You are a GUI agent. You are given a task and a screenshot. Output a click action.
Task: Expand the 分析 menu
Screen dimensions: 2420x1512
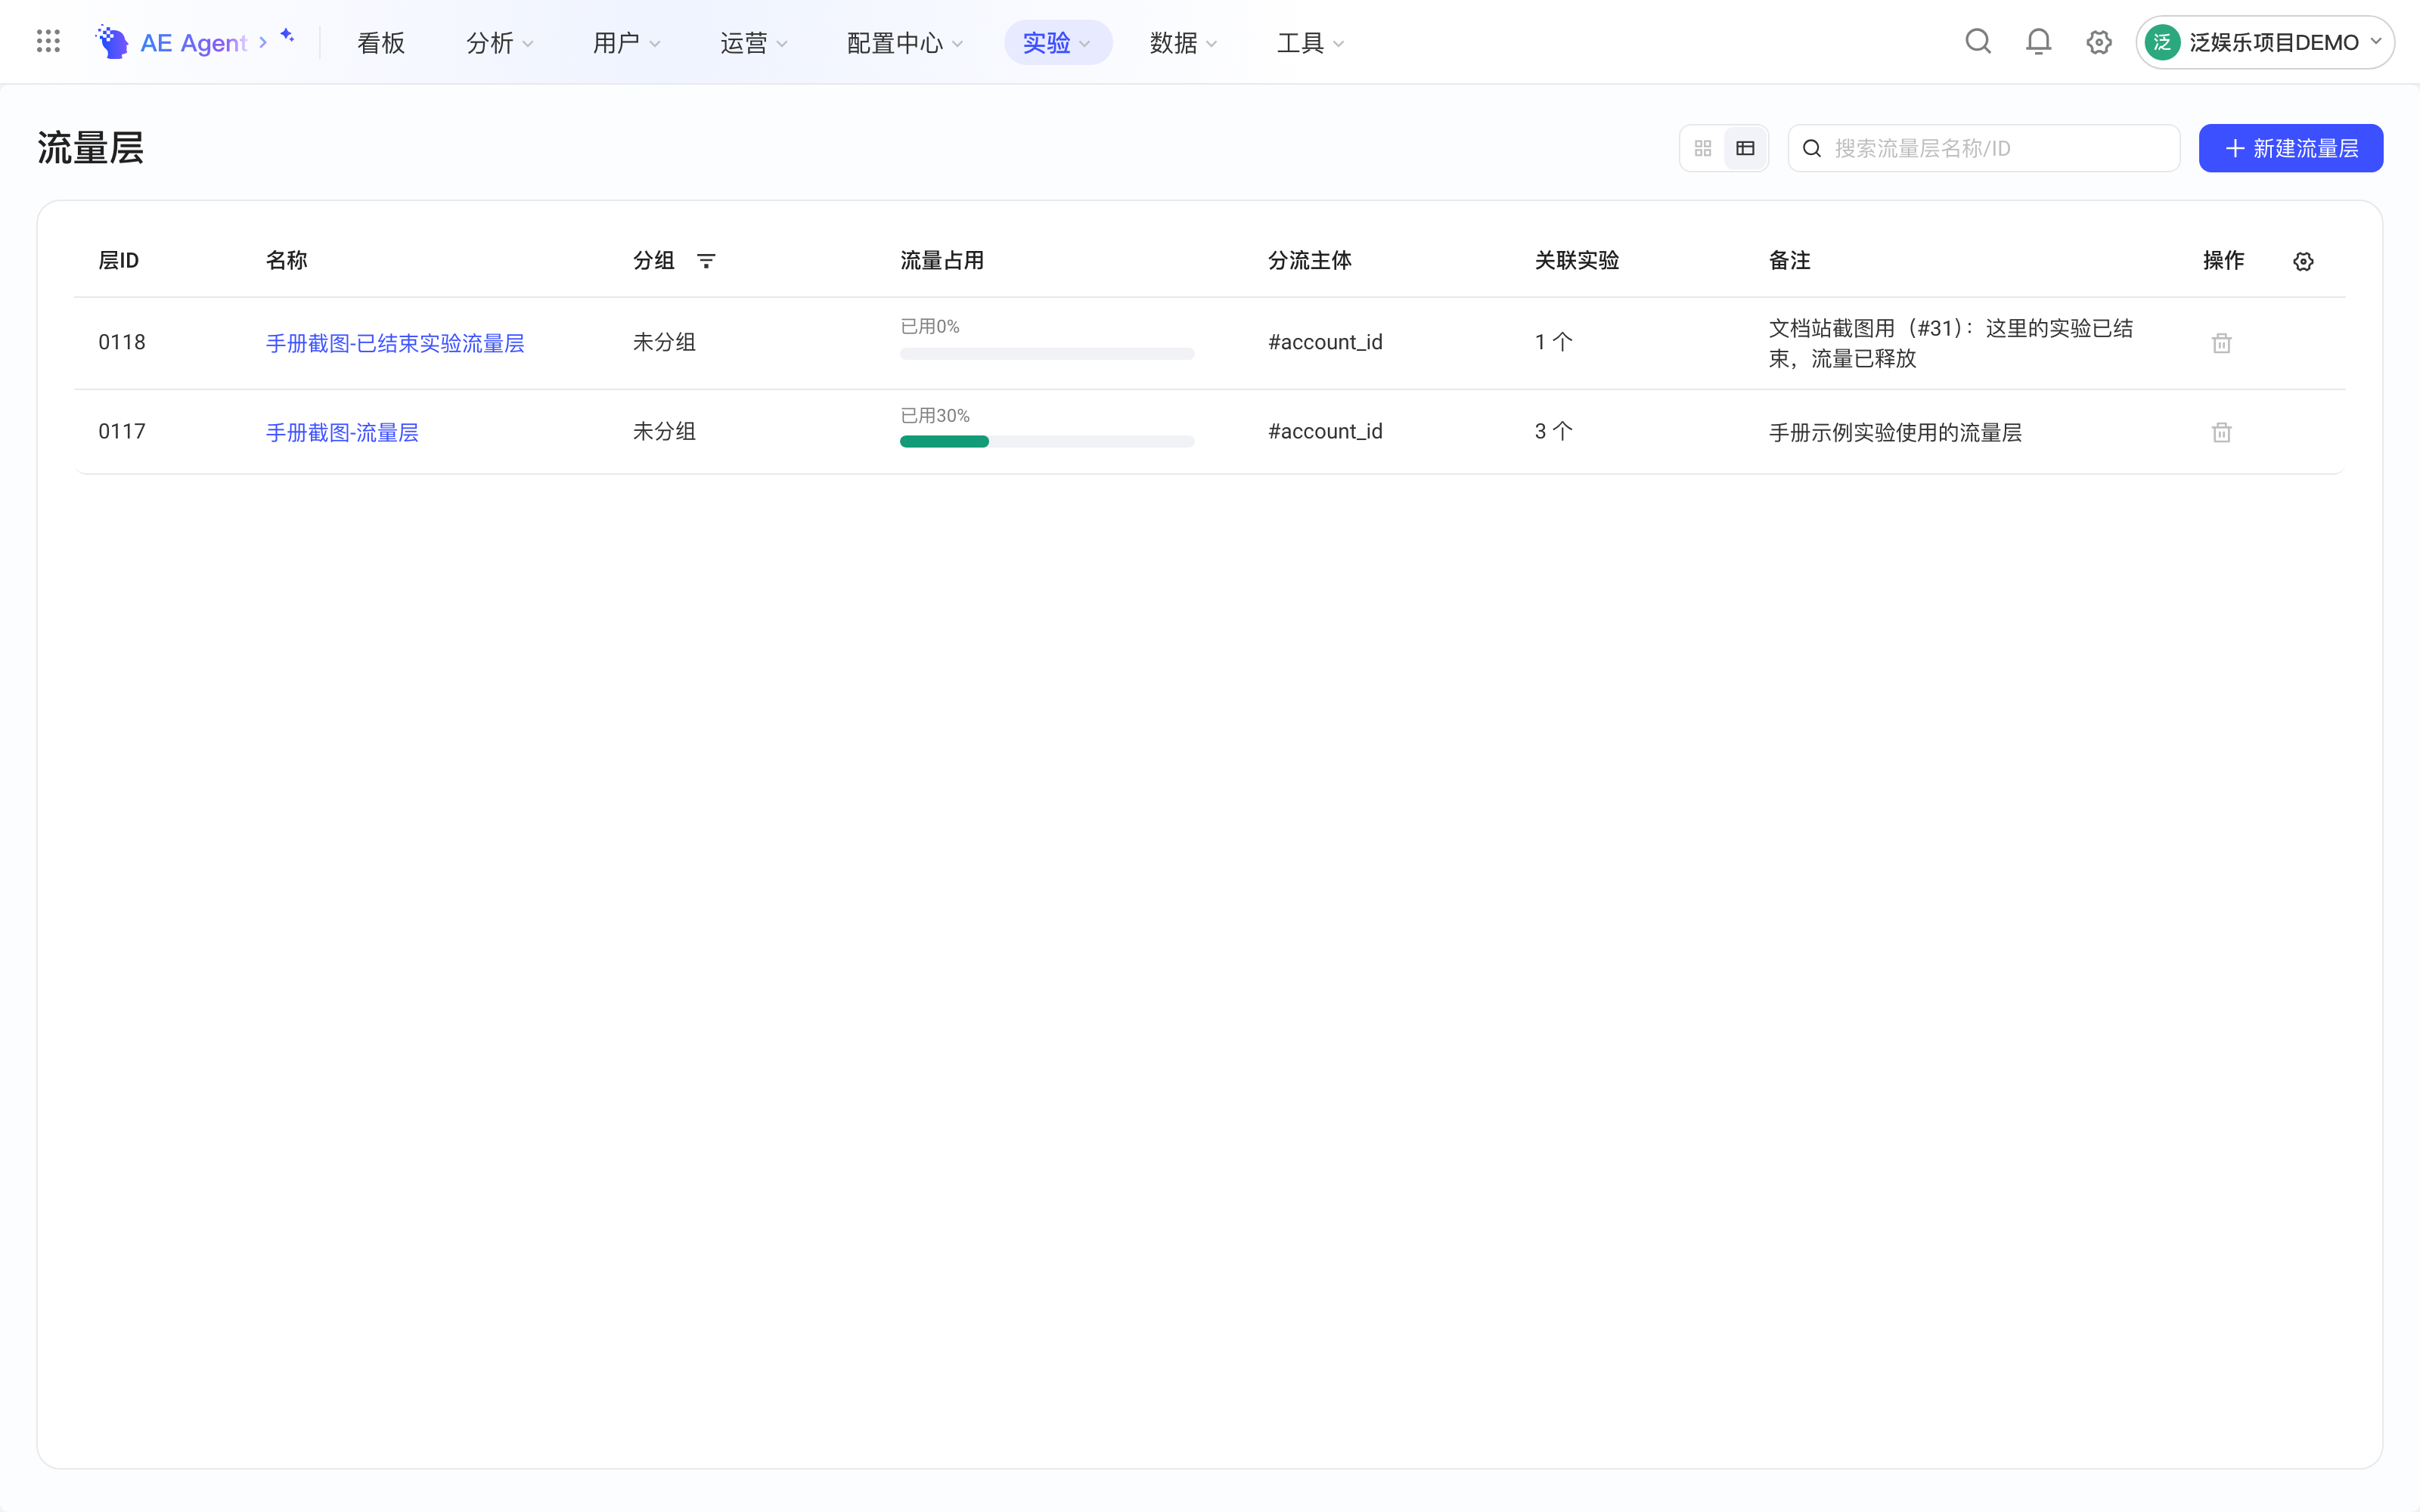(499, 43)
